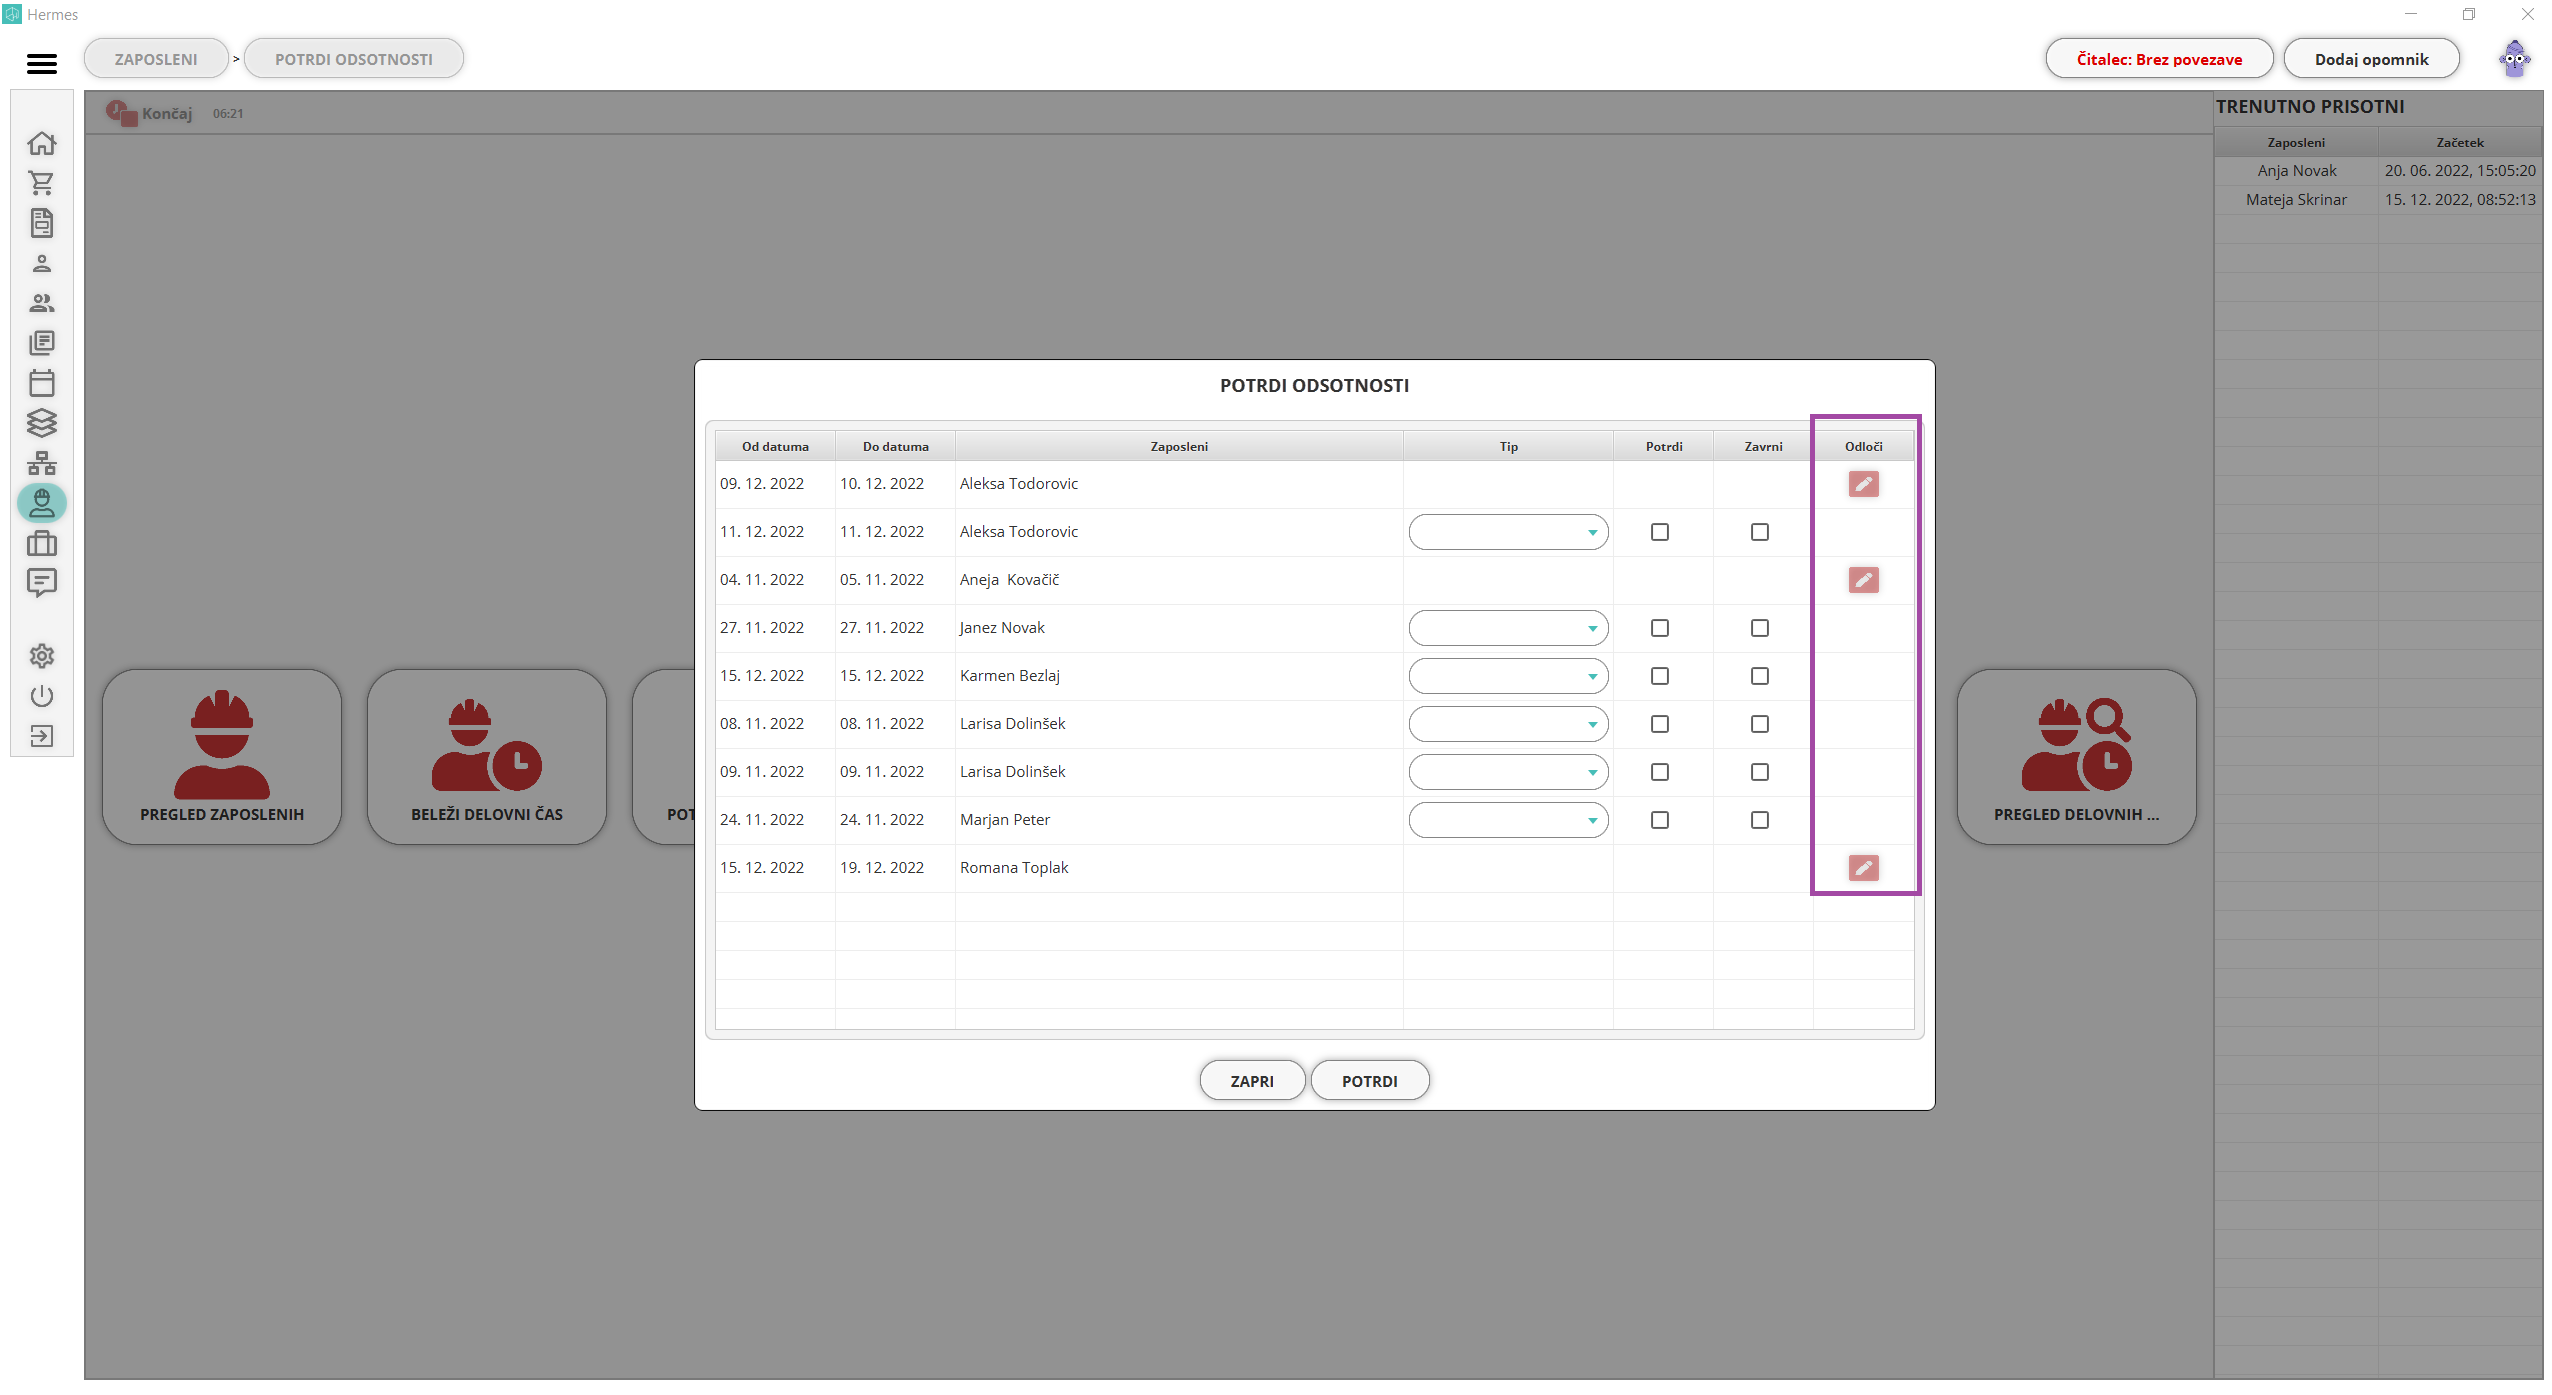Open the Pregled zaposlenih tile
This screenshot has width=2552, height=1395.
(222, 757)
